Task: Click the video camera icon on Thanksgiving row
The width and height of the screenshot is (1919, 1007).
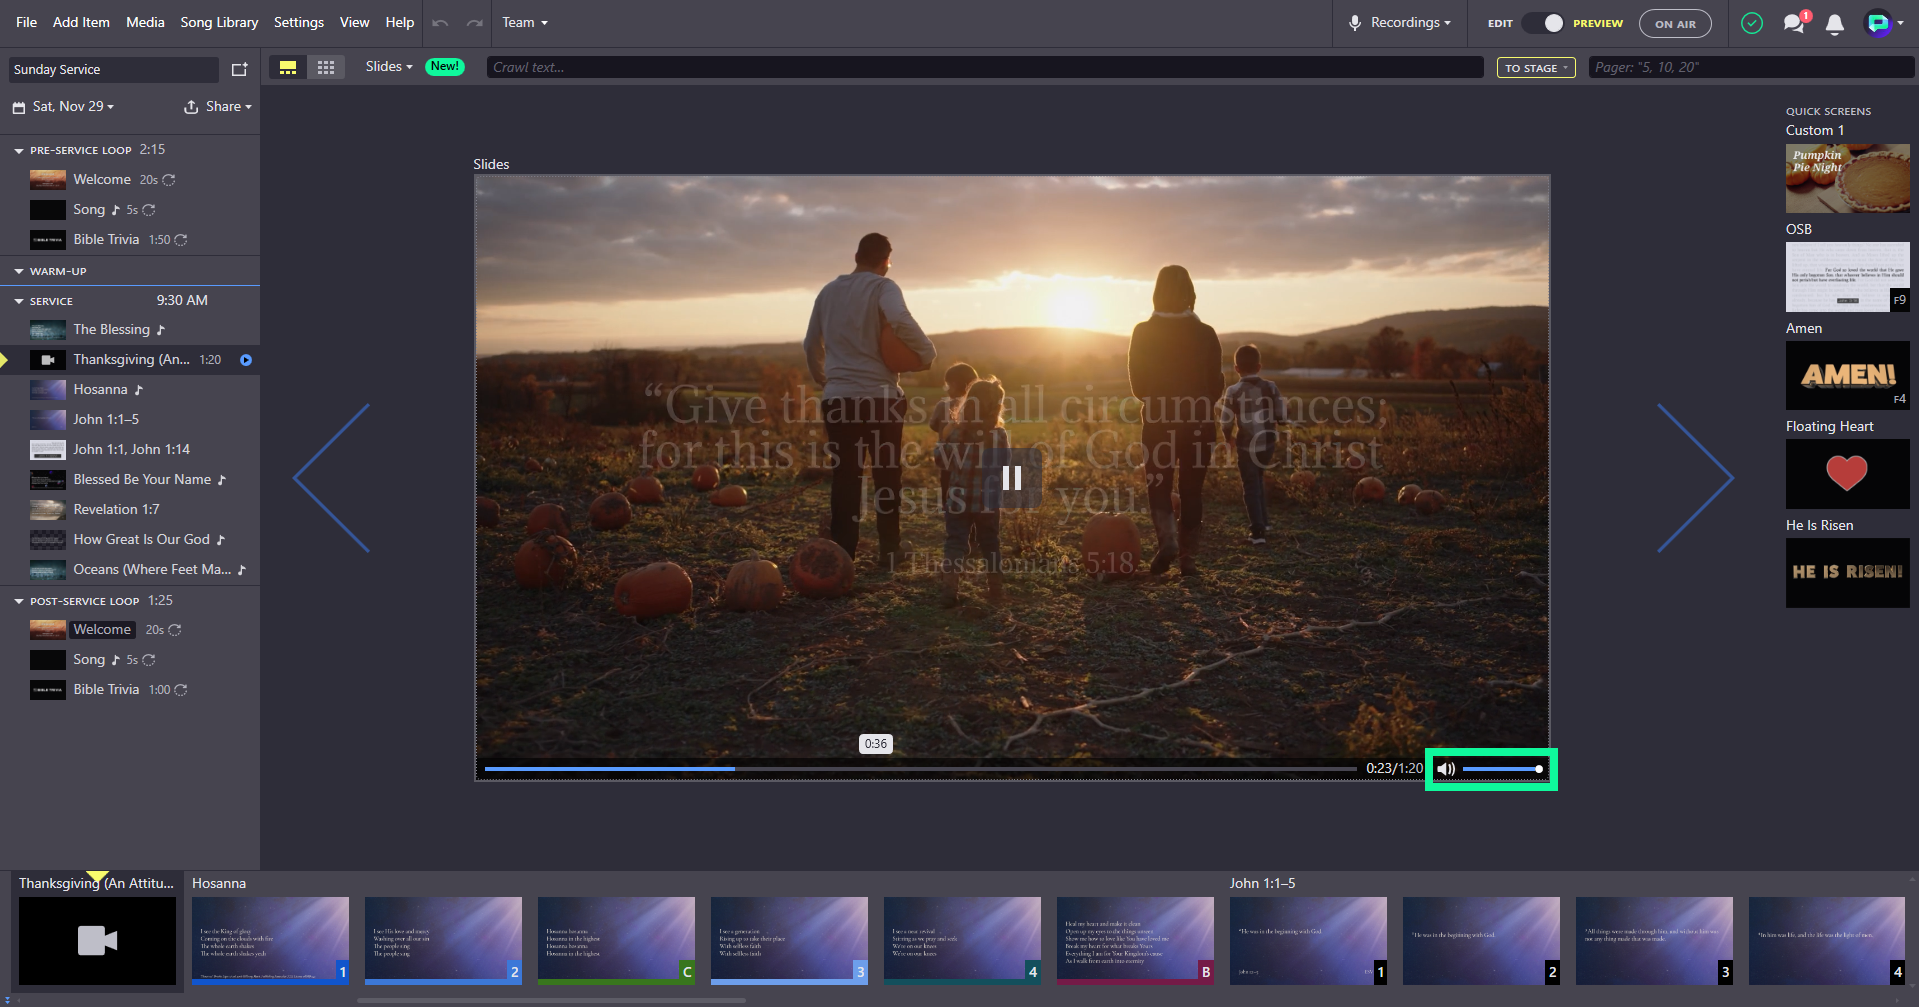Action: pos(47,360)
